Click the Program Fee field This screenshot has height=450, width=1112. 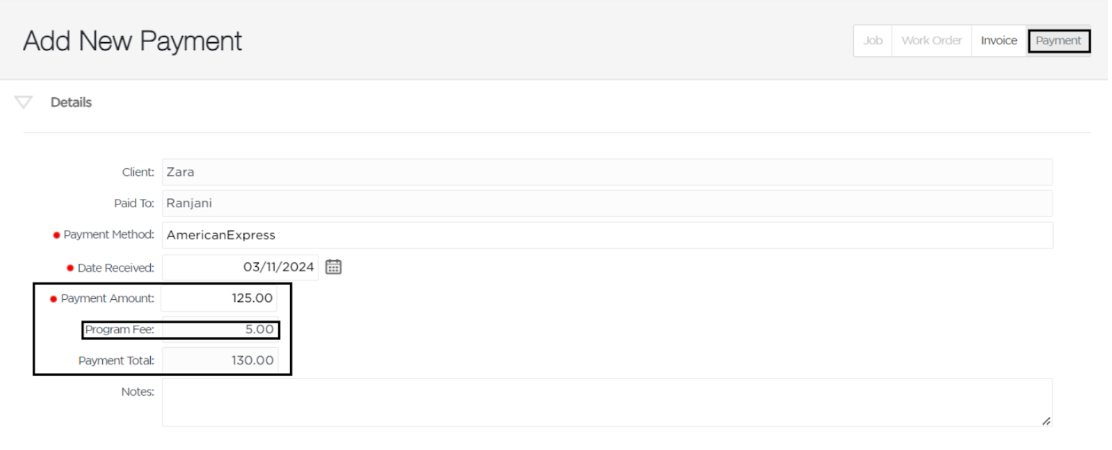[x=219, y=330]
